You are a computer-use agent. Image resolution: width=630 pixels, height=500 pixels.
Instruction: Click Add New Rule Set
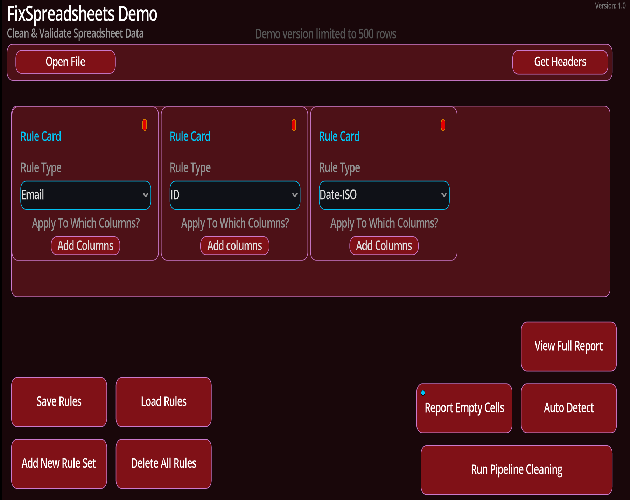tap(59, 463)
